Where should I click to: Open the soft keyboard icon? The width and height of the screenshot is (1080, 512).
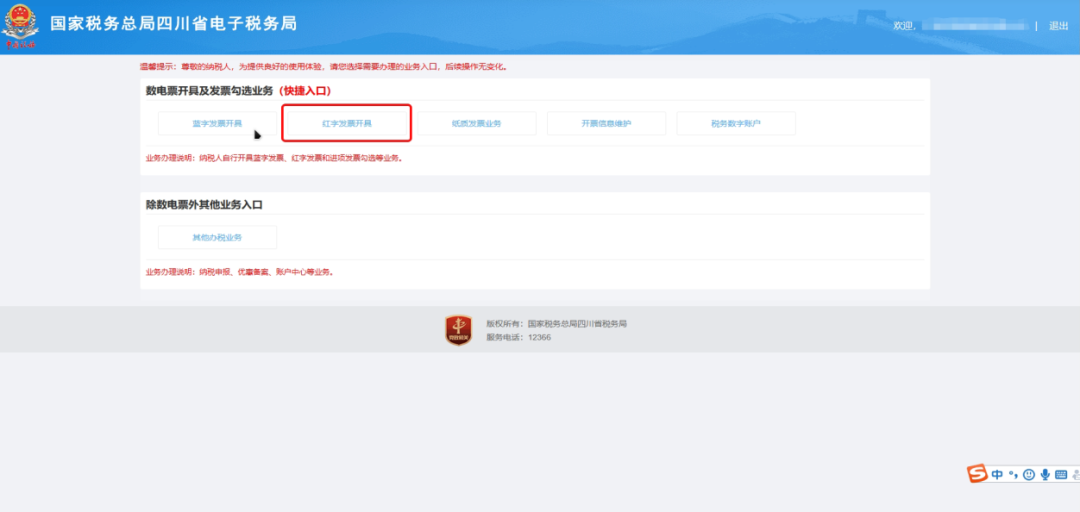coord(1061,475)
